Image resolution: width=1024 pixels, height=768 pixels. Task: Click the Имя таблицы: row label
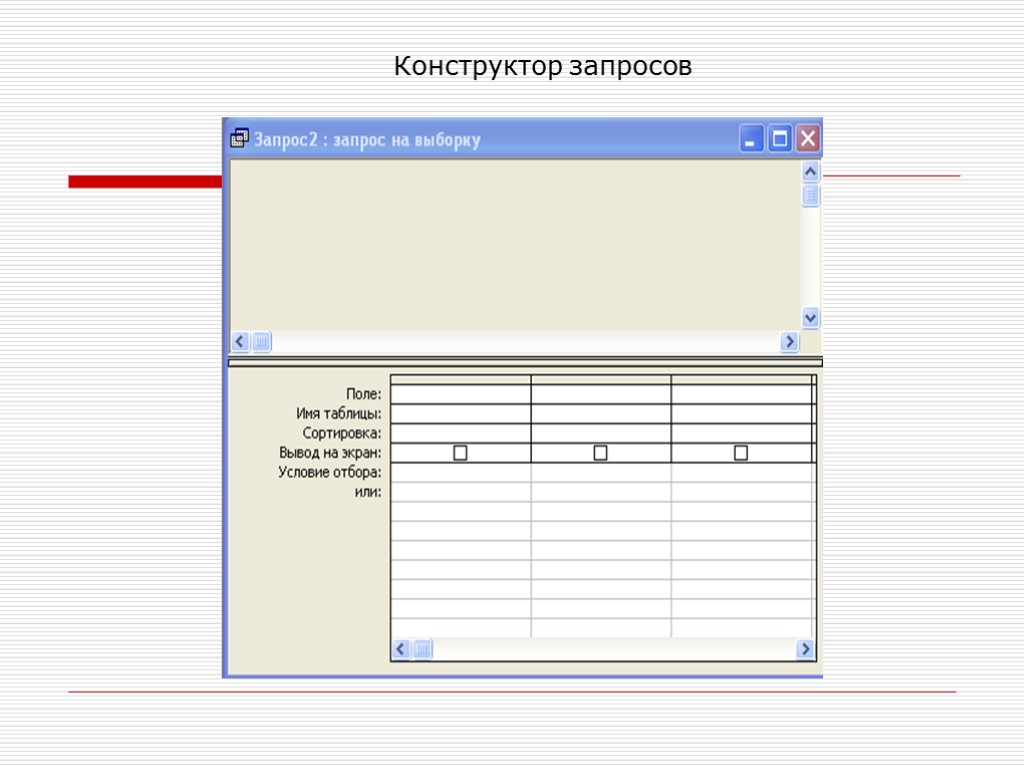pyautogui.click(x=338, y=413)
